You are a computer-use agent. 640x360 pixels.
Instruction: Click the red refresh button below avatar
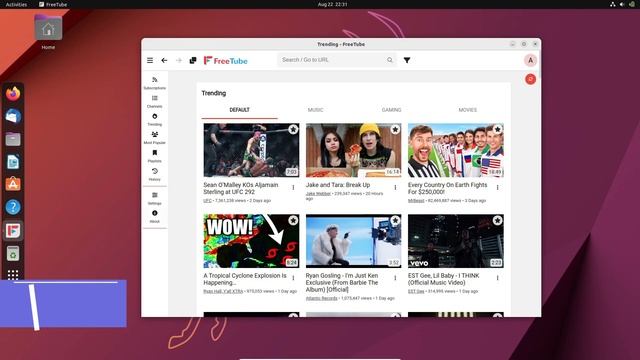530,79
